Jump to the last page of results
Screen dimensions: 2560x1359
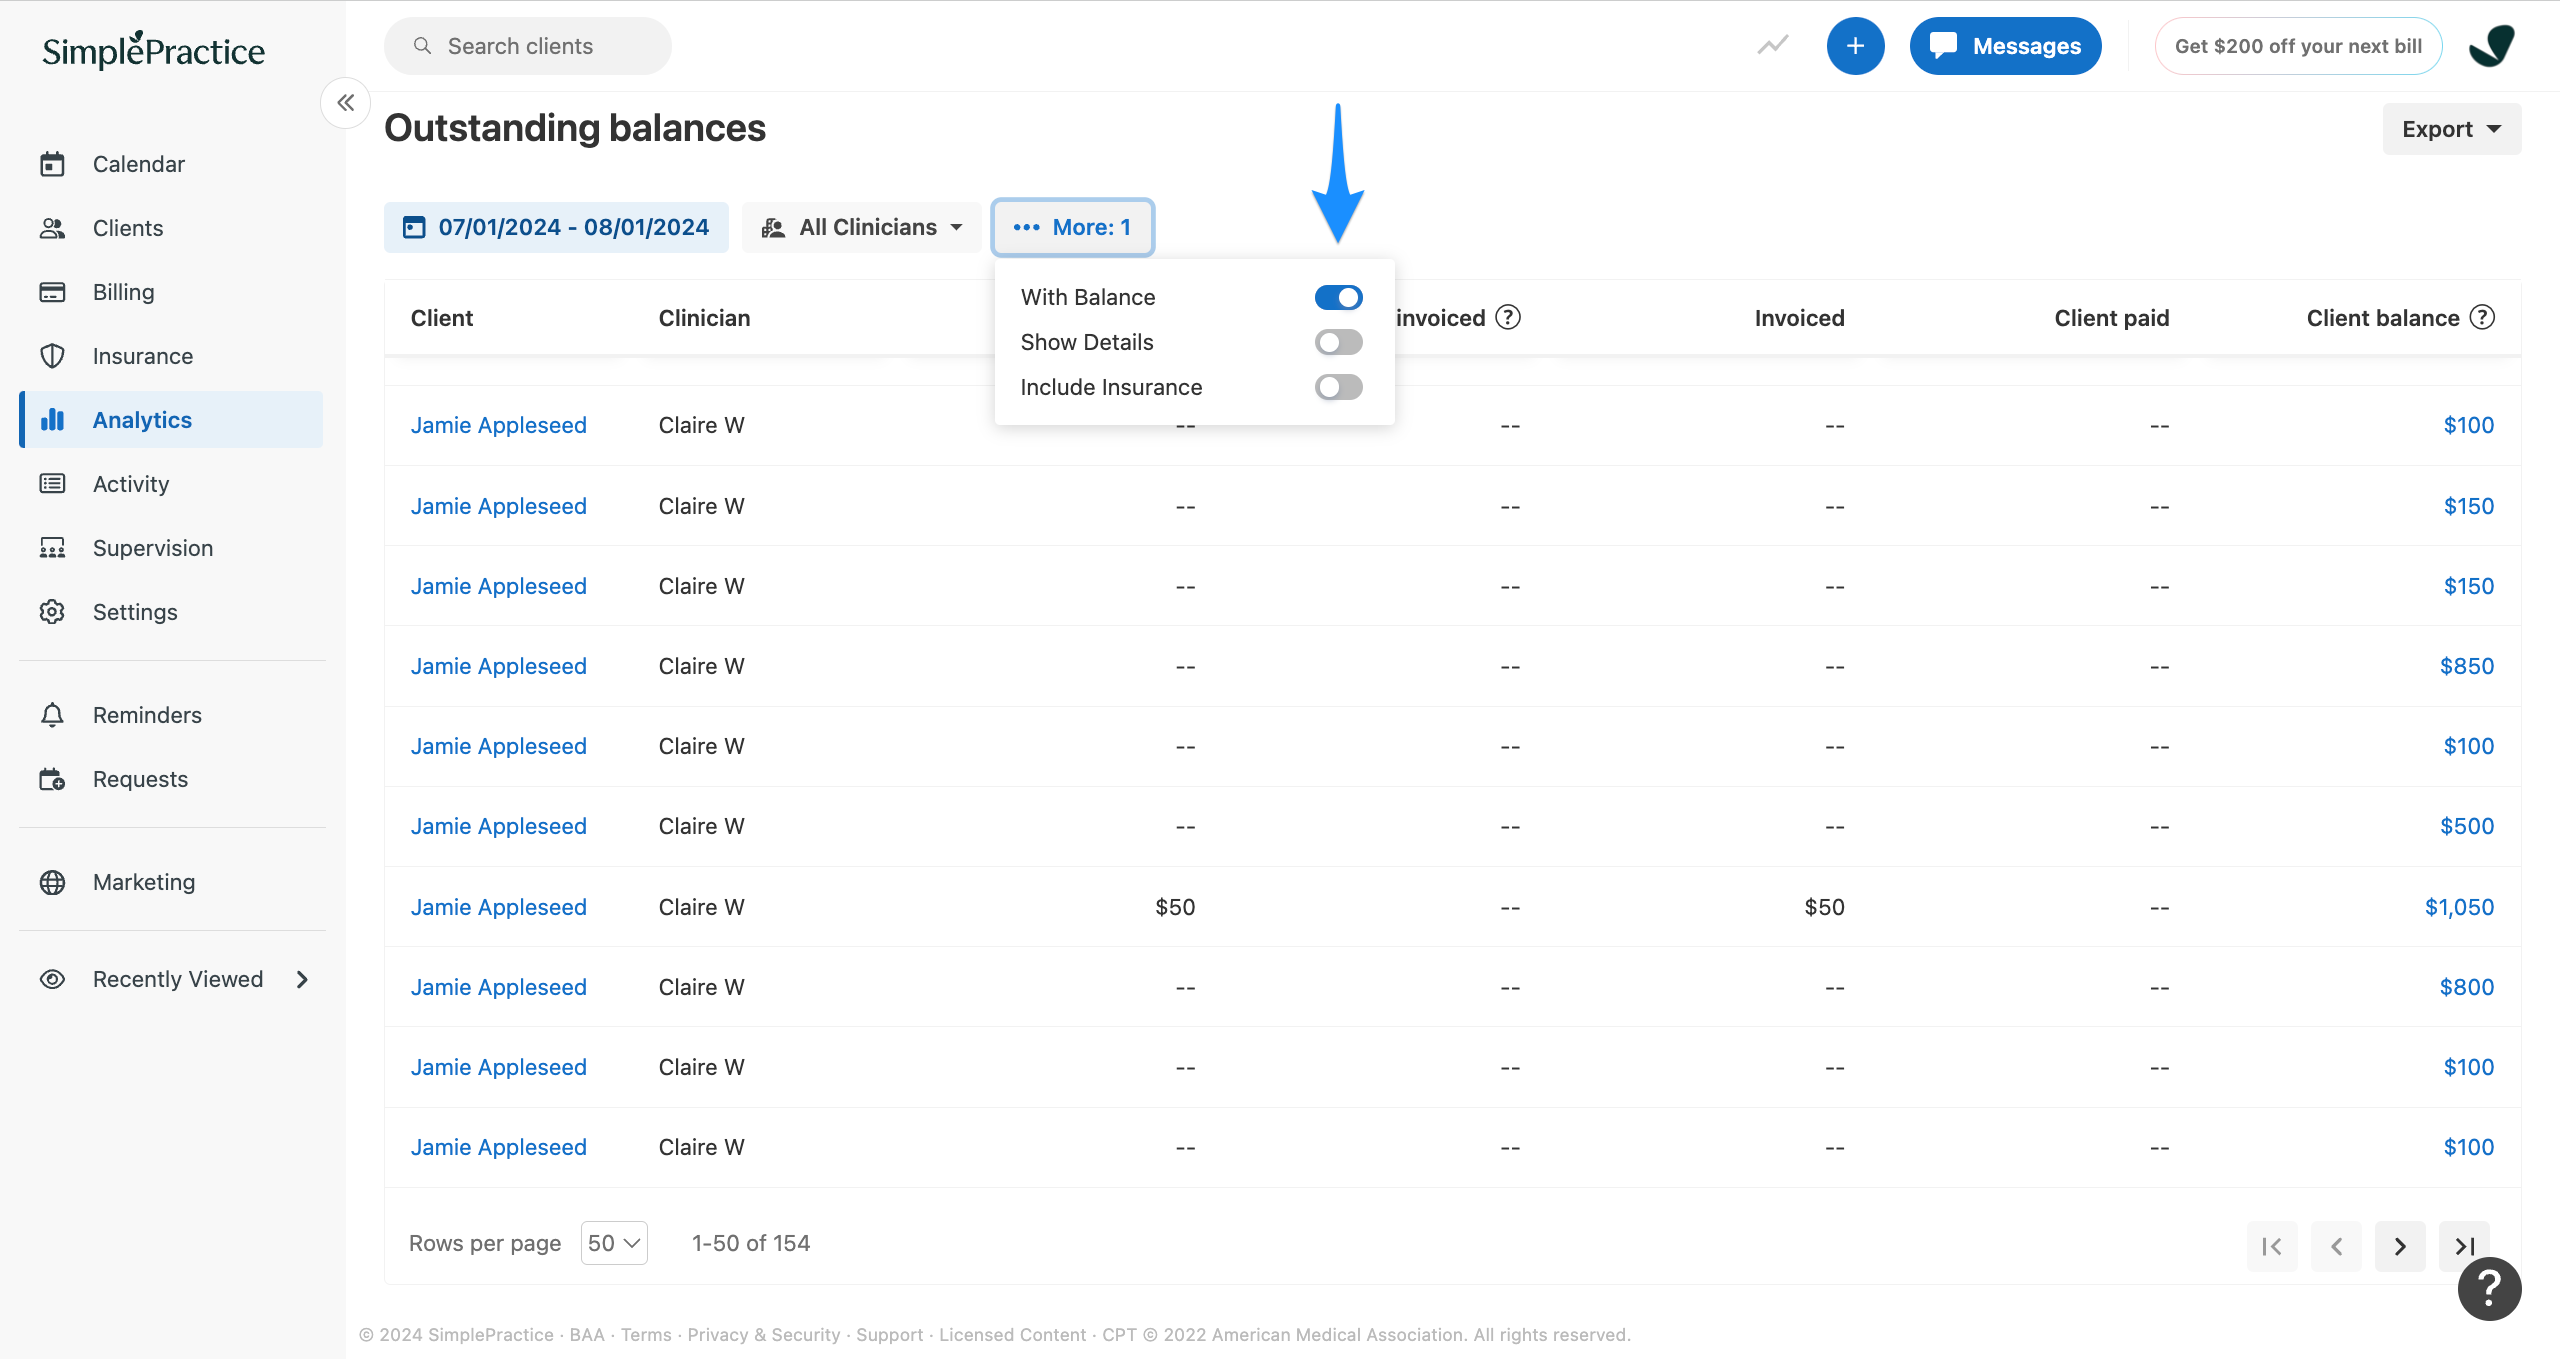click(x=2464, y=1246)
